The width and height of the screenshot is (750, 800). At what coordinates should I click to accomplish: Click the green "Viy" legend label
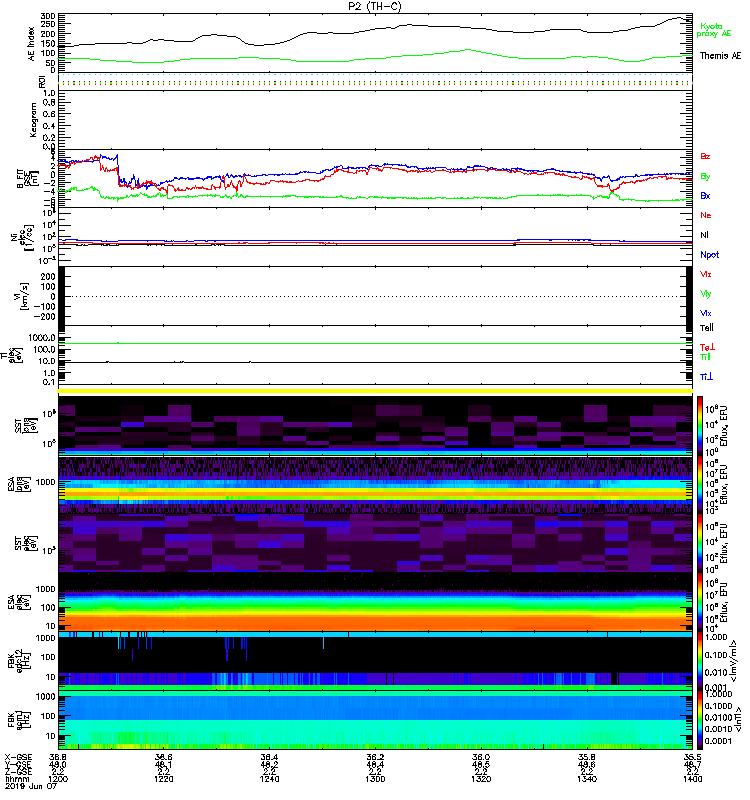[705, 294]
